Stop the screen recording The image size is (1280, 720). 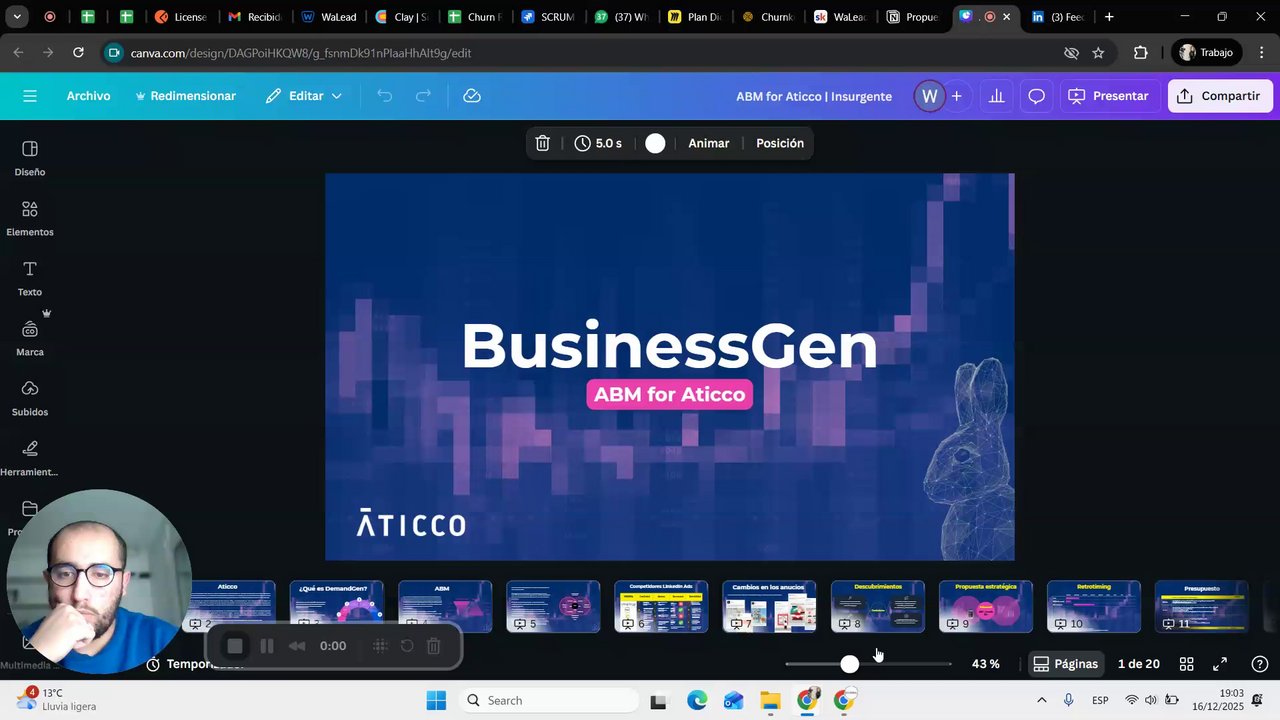point(235,646)
